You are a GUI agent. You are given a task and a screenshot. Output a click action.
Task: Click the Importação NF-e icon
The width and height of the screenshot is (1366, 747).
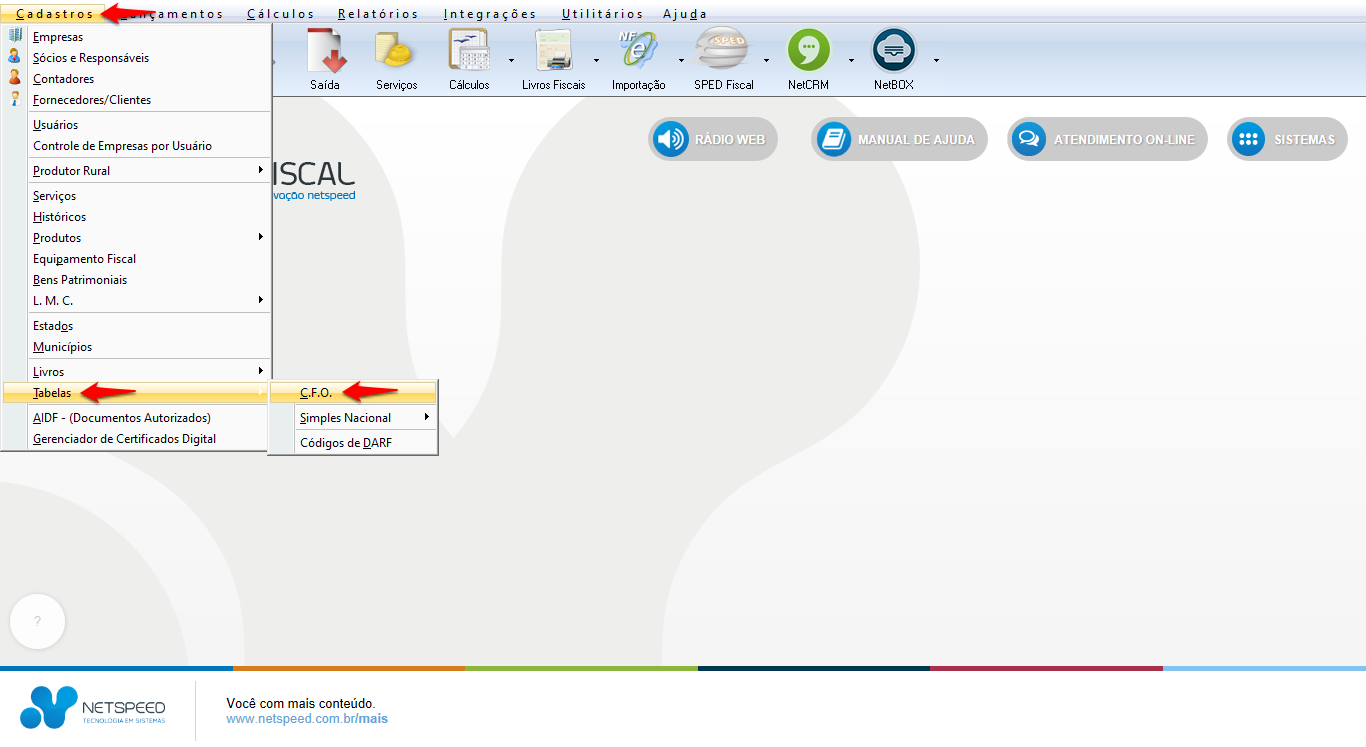(x=638, y=53)
